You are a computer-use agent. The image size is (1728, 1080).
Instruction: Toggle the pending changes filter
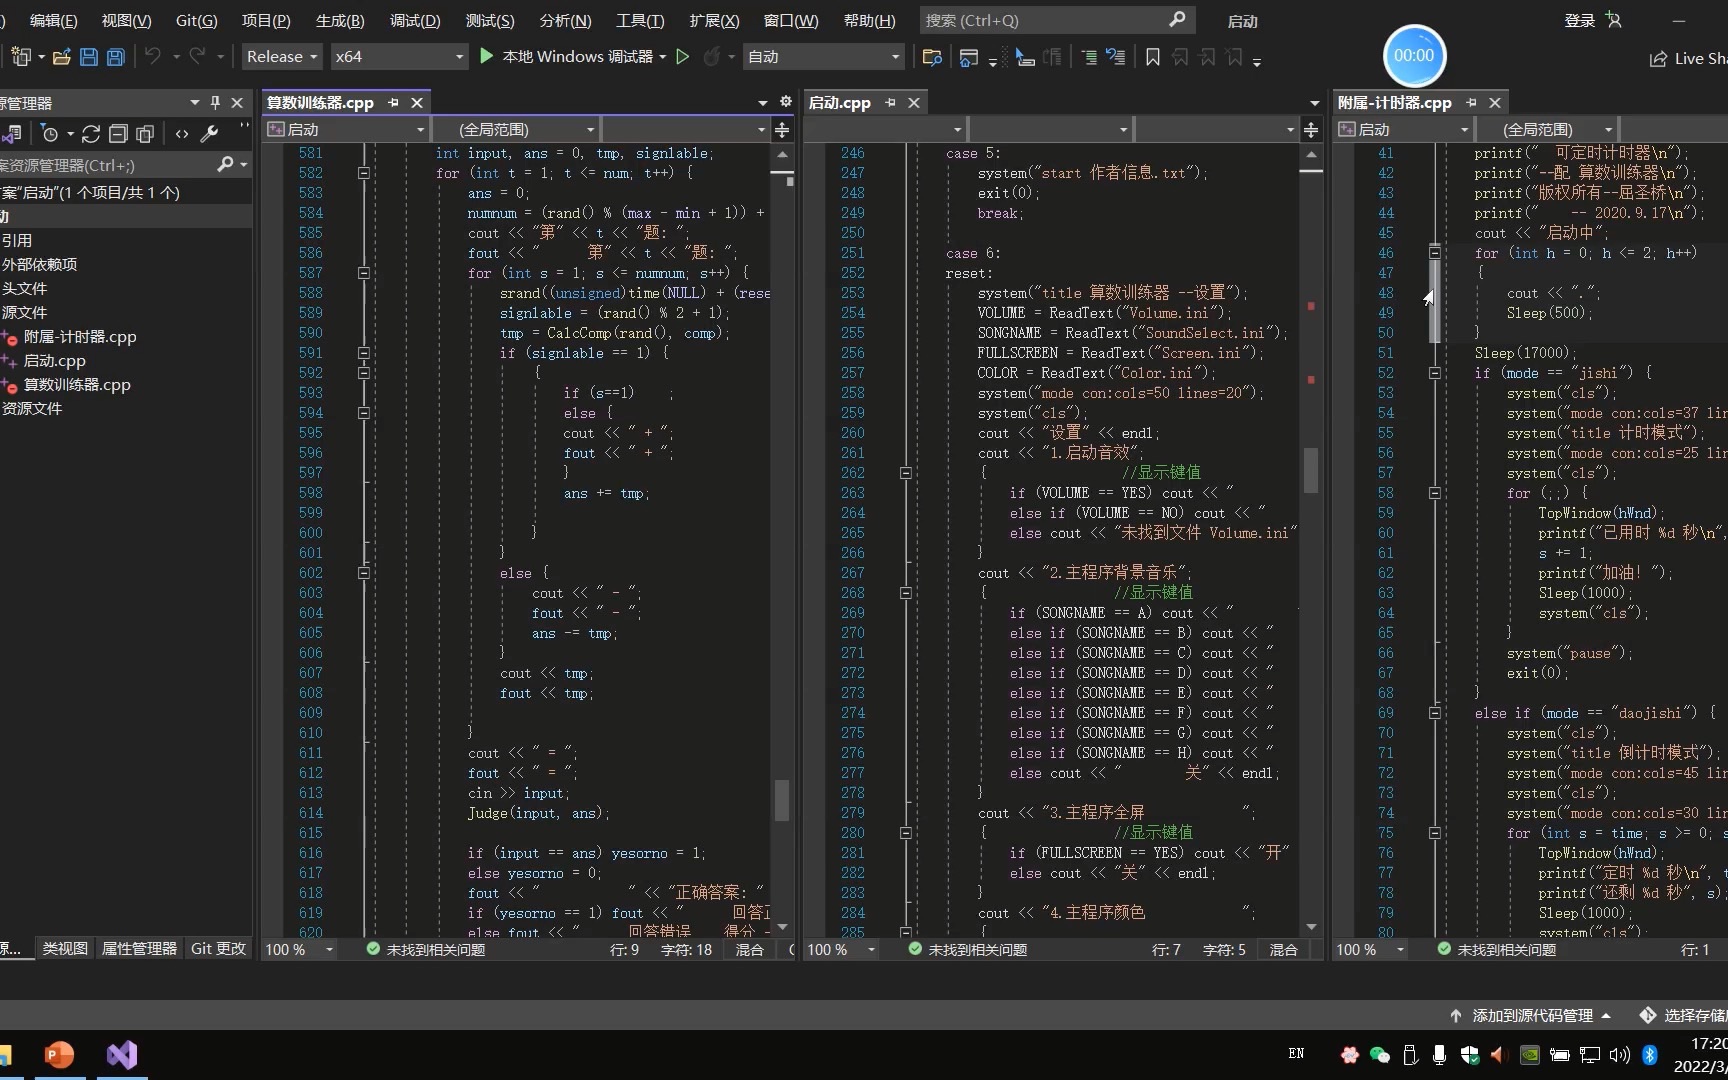(51, 135)
